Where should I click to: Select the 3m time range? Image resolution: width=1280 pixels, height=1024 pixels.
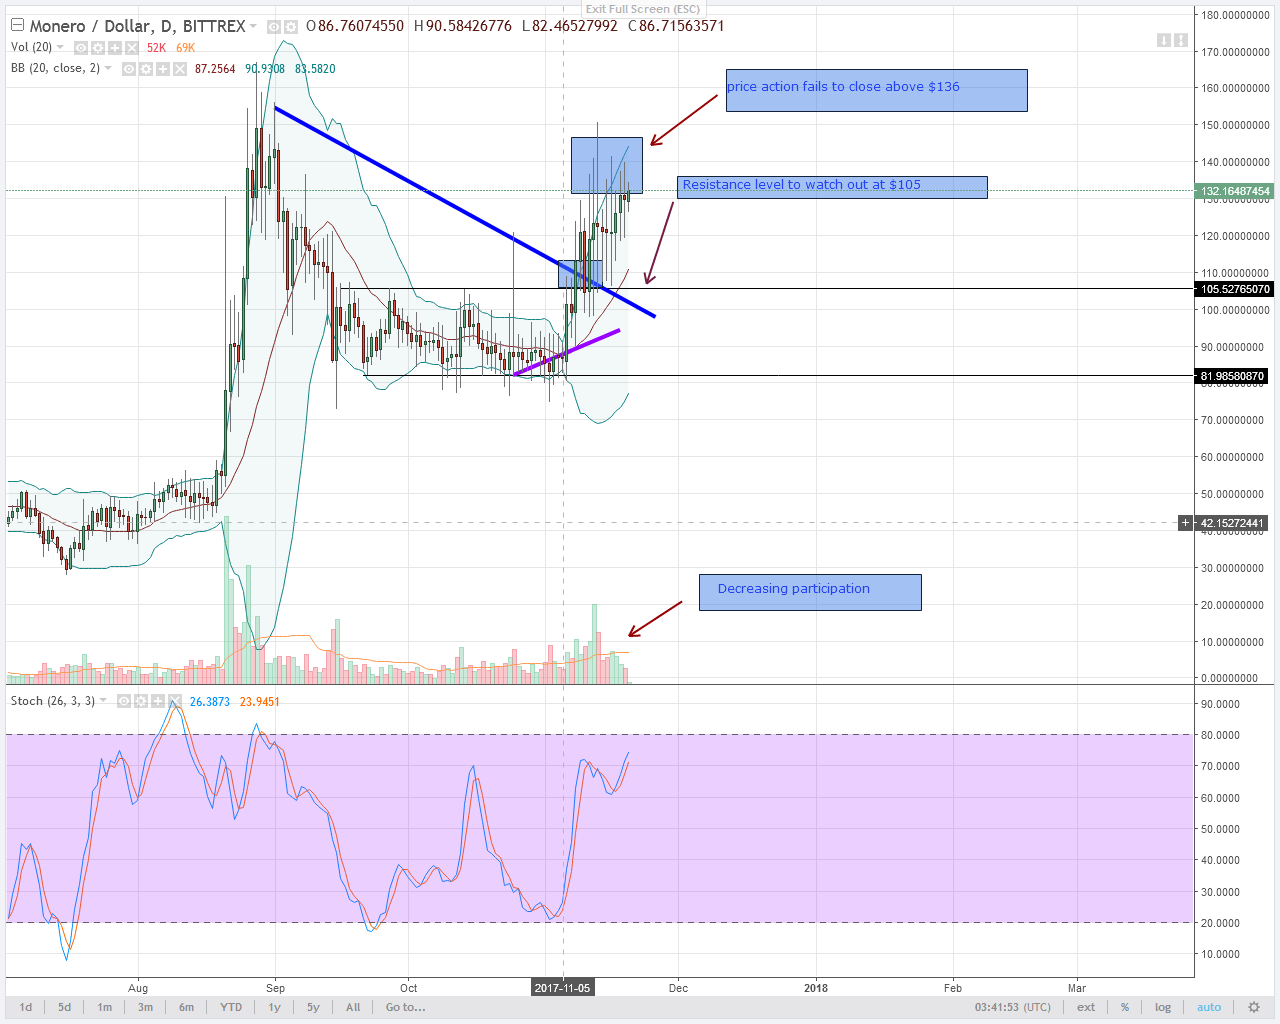(145, 1007)
